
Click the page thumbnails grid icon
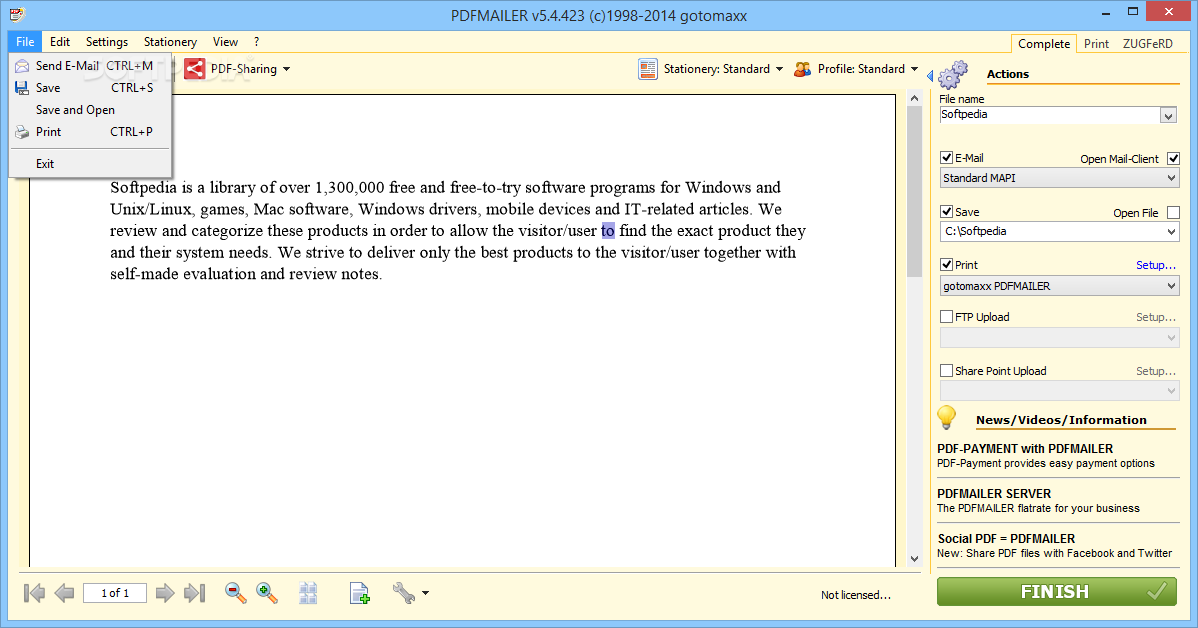(308, 593)
